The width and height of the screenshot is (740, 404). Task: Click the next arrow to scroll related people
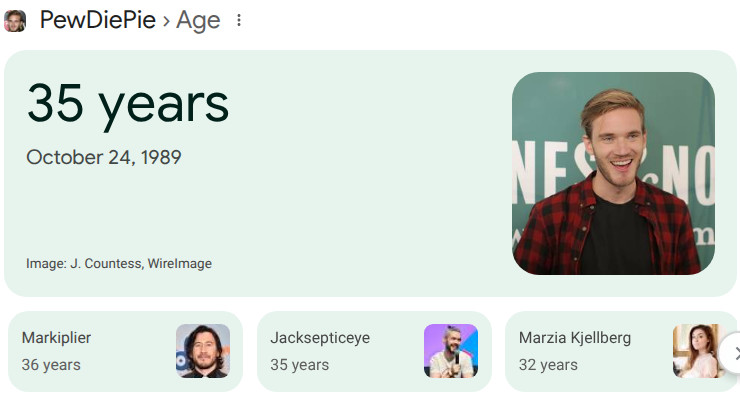(732, 352)
